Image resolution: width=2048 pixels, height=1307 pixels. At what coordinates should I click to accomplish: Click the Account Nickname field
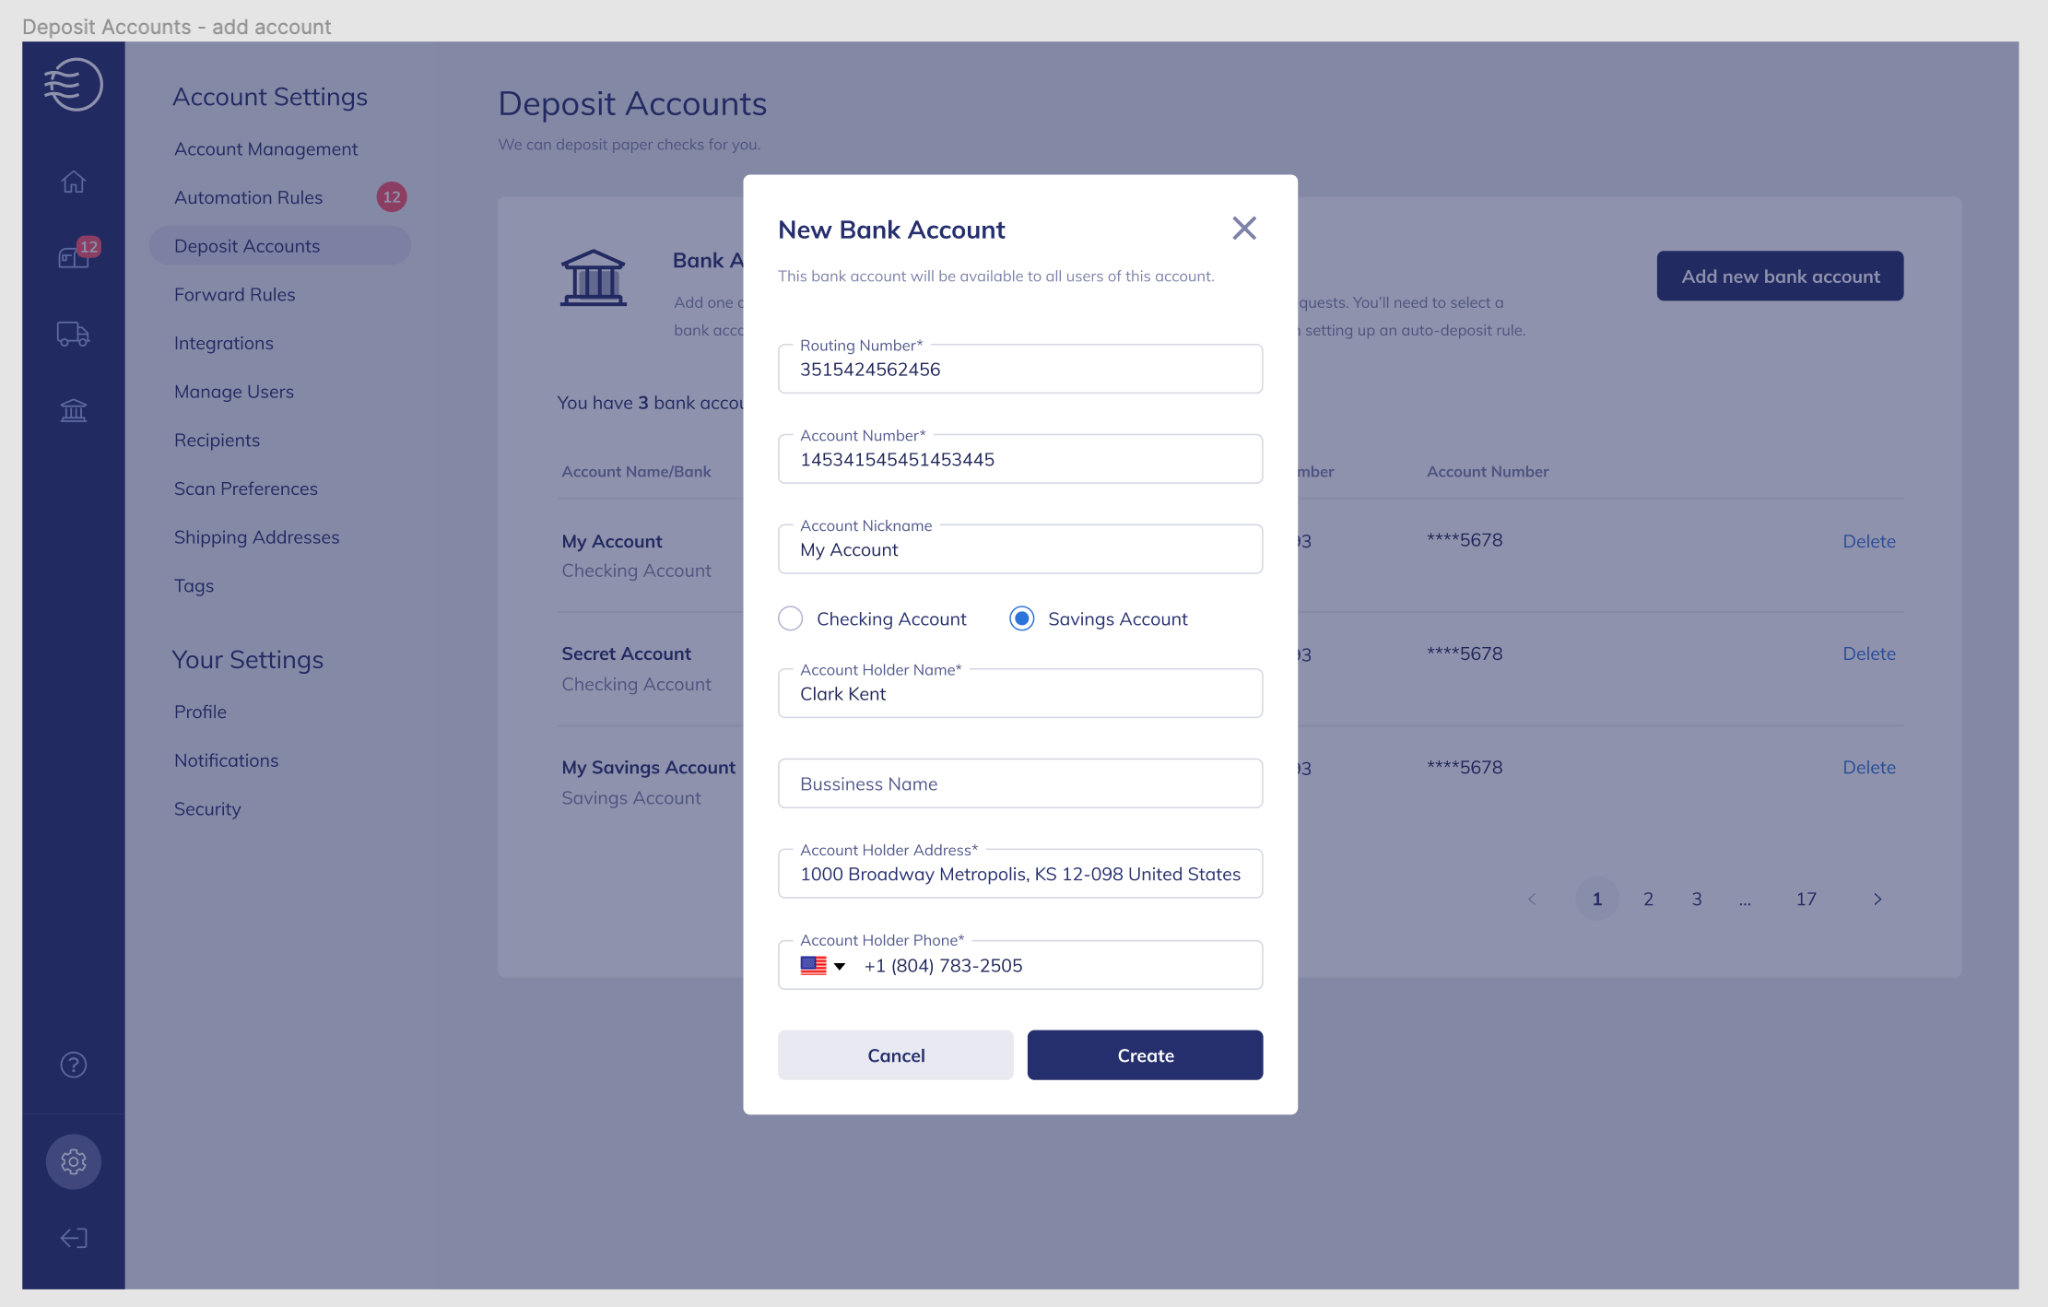click(1020, 549)
